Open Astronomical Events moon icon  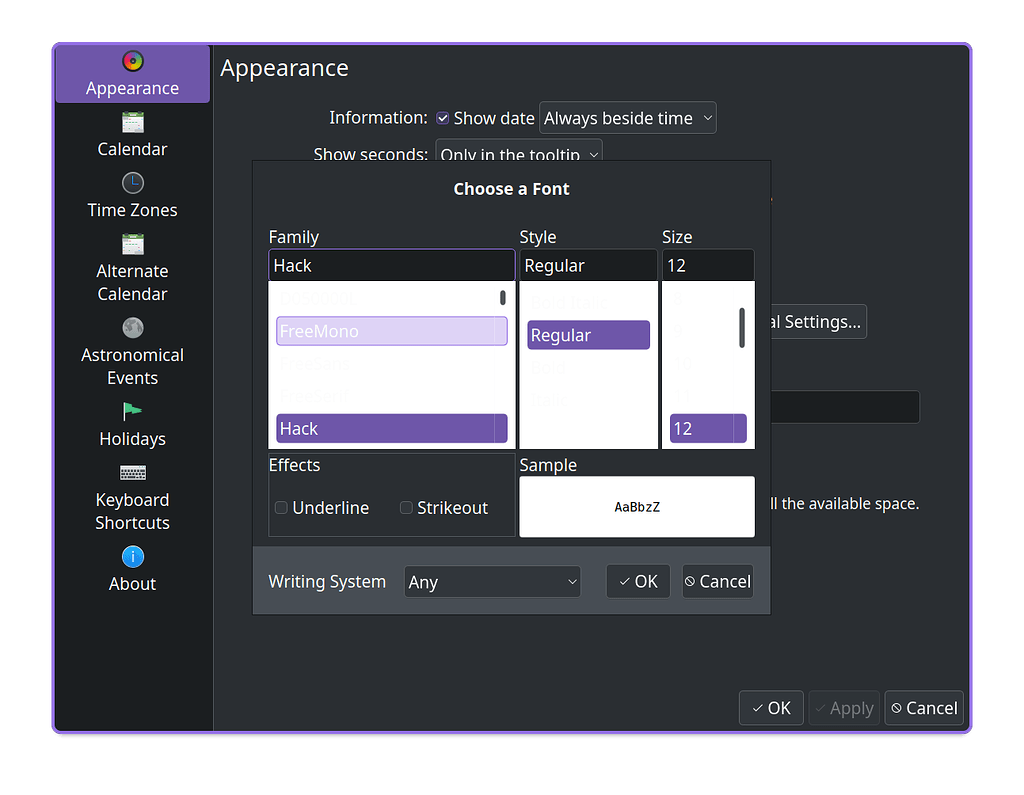coord(132,328)
